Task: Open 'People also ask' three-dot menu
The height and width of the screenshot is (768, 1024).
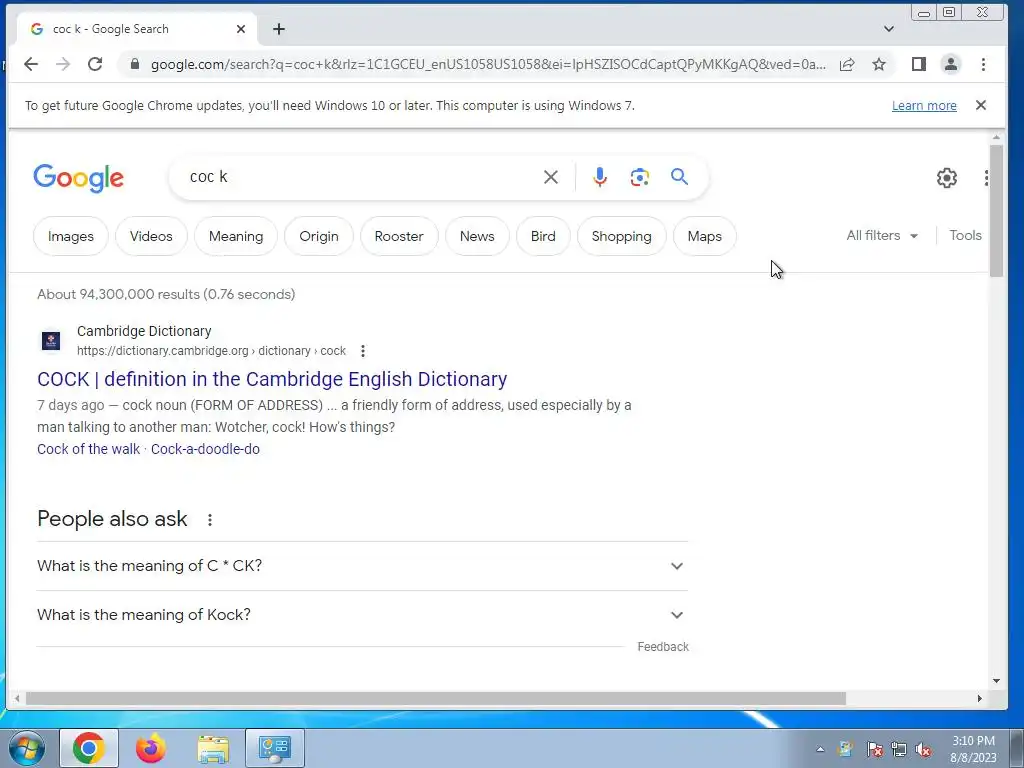Action: coord(210,520)
